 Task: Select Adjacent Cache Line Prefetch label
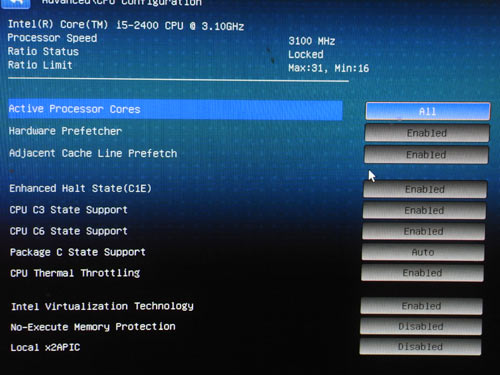tap(93, 153)
